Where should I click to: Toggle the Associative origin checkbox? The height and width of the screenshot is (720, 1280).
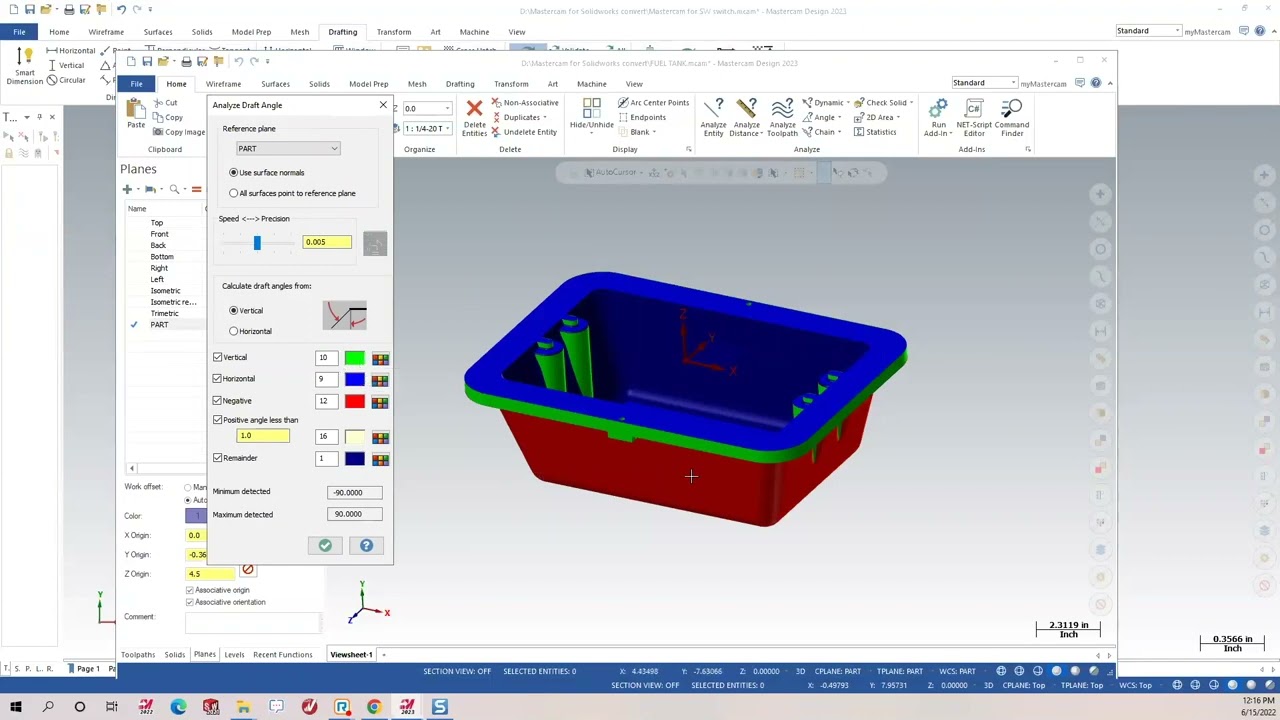pyautogui.click(x=190, y=590)
